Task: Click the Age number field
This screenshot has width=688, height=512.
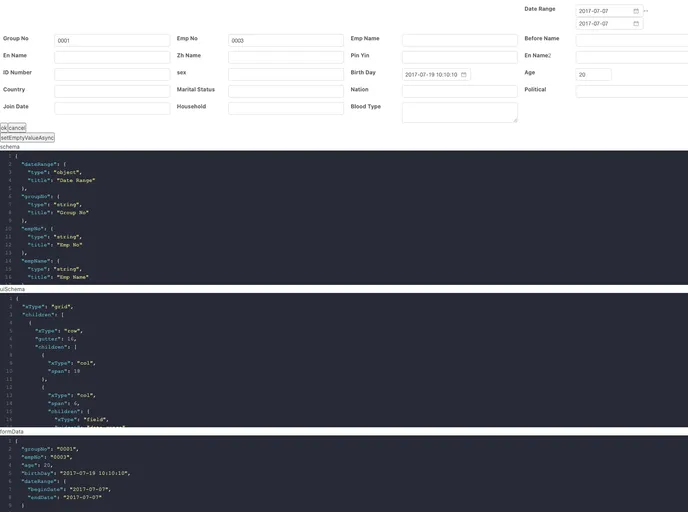Action: tap(593, 75)
